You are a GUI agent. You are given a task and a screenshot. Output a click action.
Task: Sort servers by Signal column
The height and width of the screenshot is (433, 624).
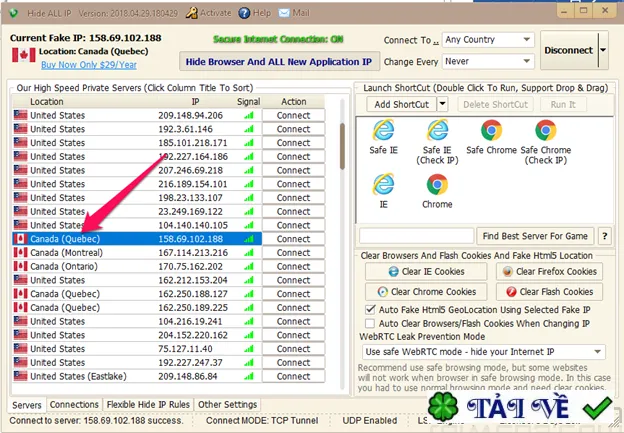pyautogui.click(x=248, y=102)
